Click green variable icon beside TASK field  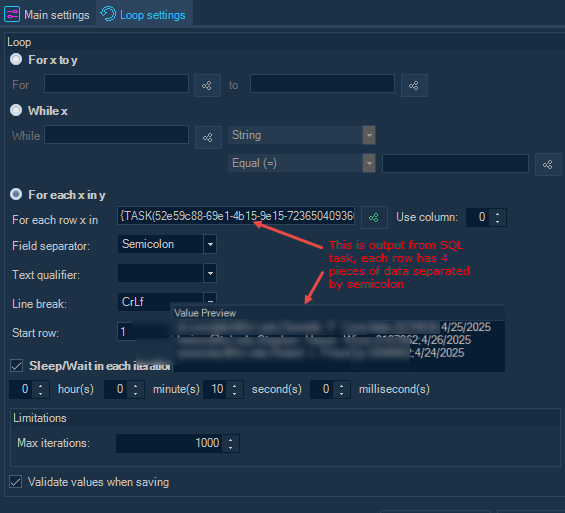[374, 217]
